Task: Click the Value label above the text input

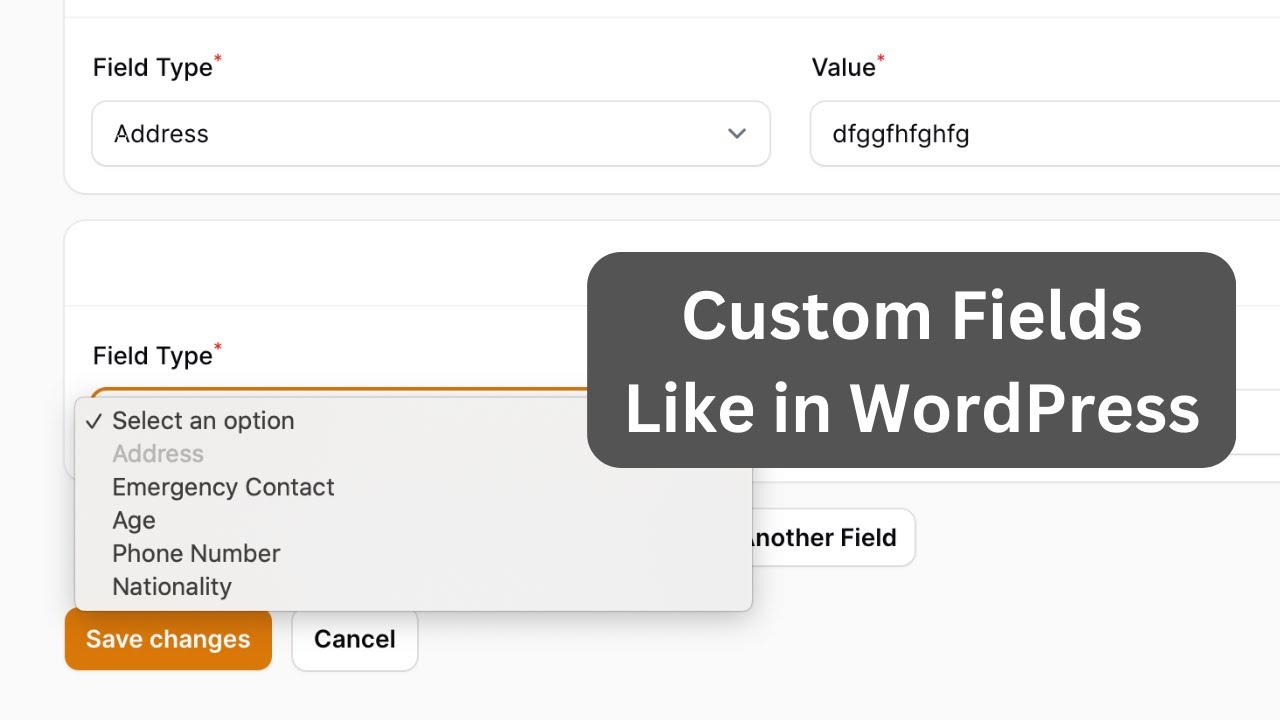Action: (843, 68)
